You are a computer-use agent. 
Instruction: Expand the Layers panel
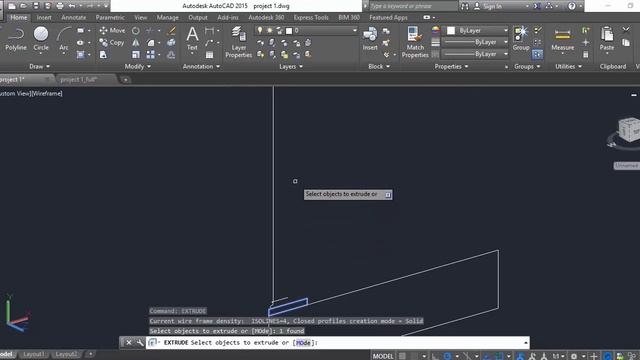(x=291, y=66)
